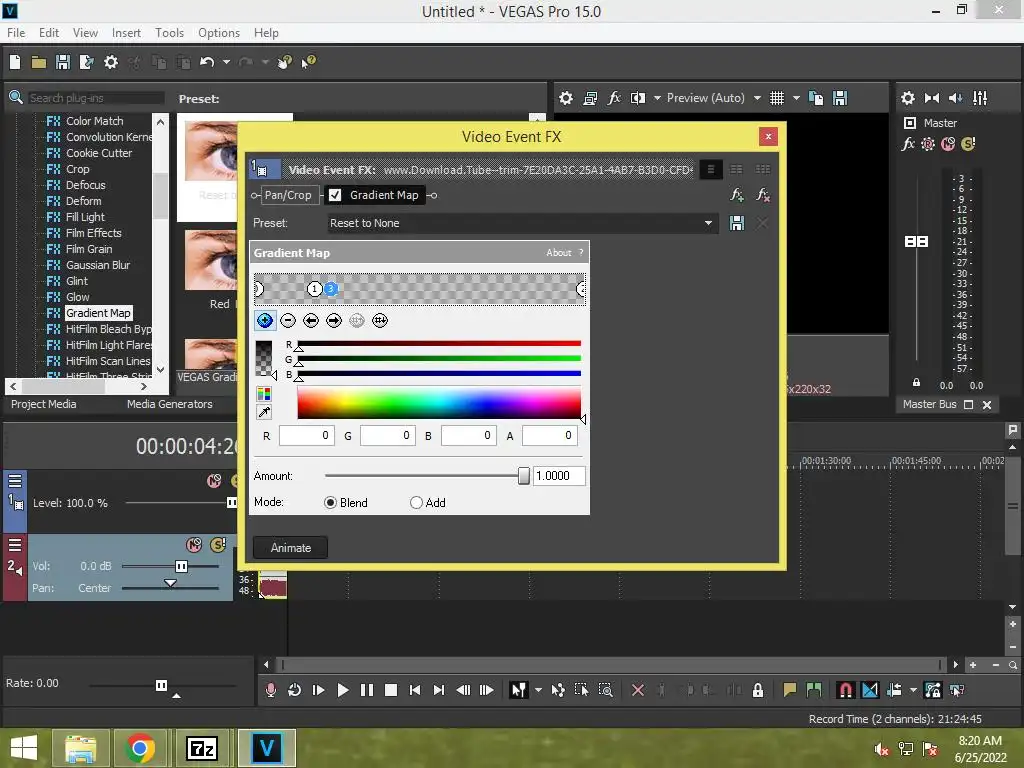The image size is (1024, 768).
Task: Undo the last action
Action: point(207,62)
